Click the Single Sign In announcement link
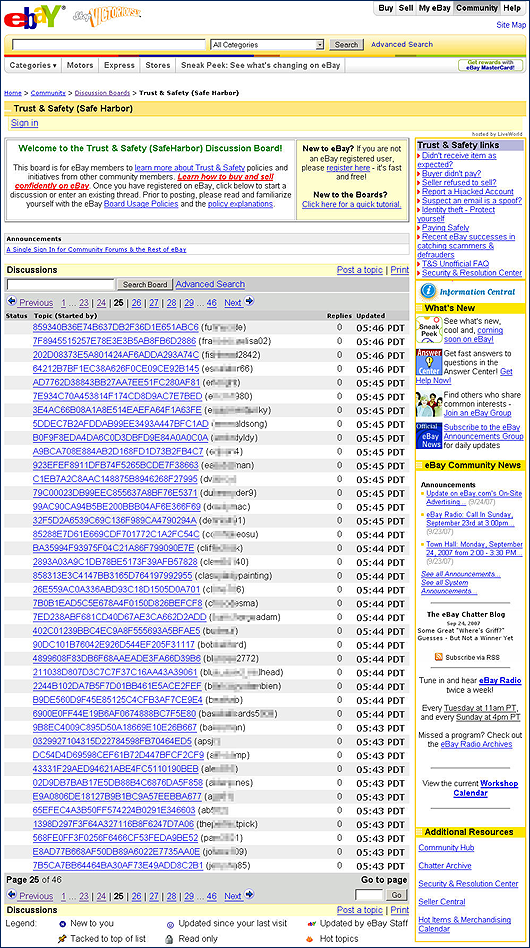Image resolution: width=530 pixels, height=948 pixels. pyautogui.click(x=96, y=249)
